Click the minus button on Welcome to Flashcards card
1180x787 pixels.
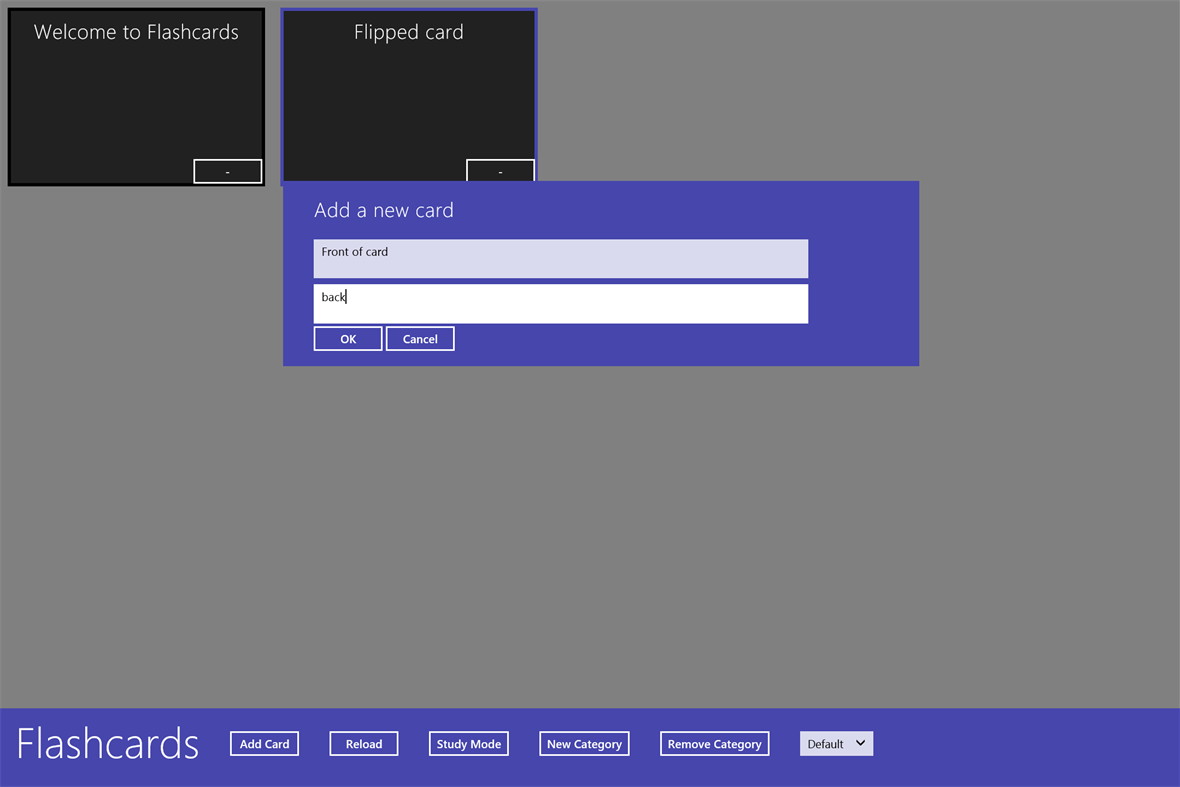click(x=227, y=171)
